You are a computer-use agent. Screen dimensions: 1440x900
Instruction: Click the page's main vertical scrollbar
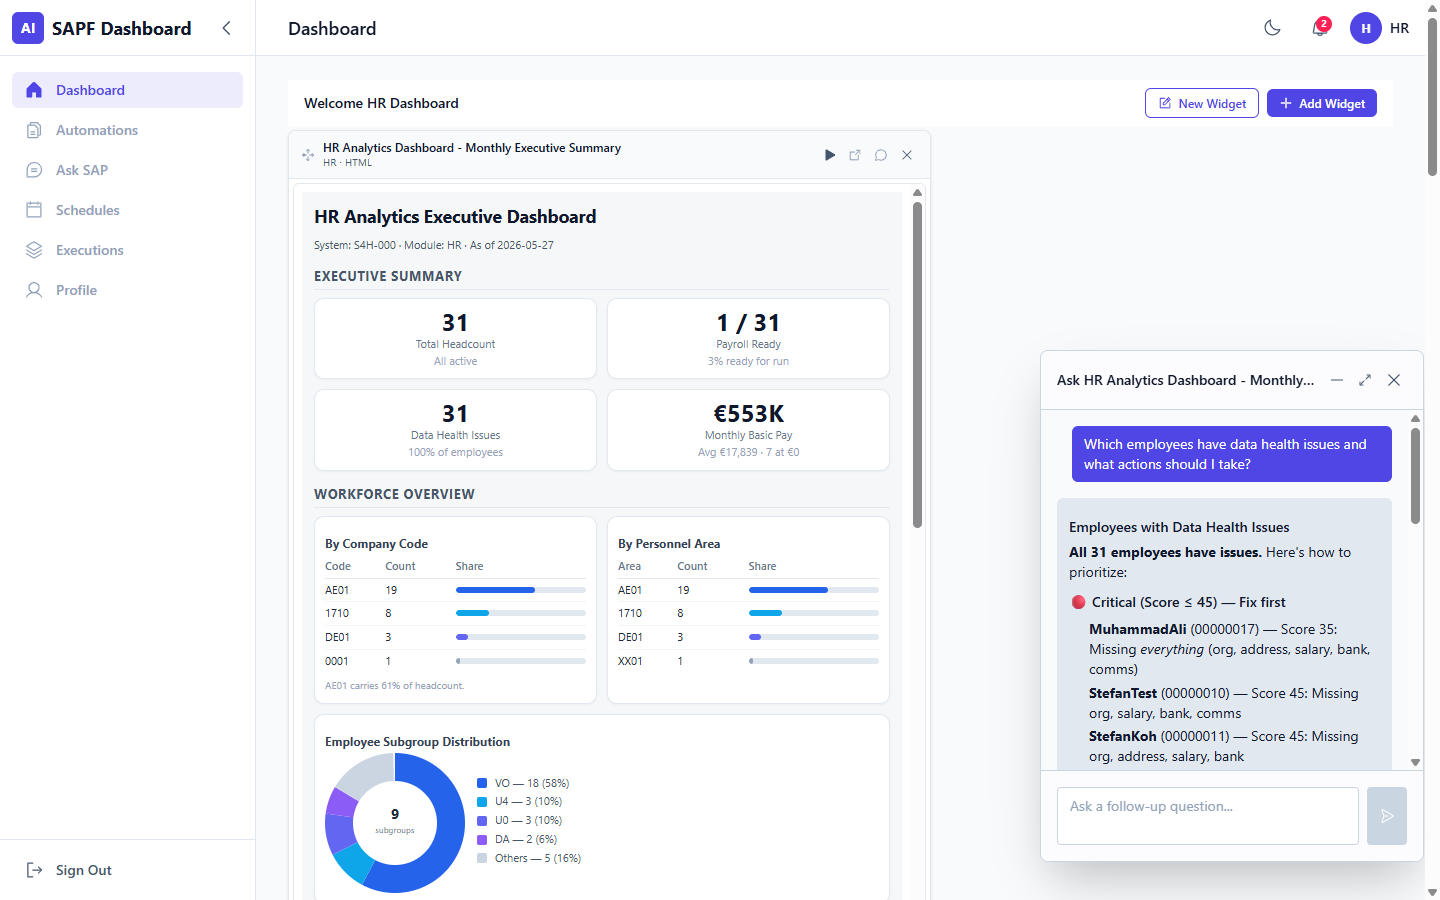point(1432,98)
